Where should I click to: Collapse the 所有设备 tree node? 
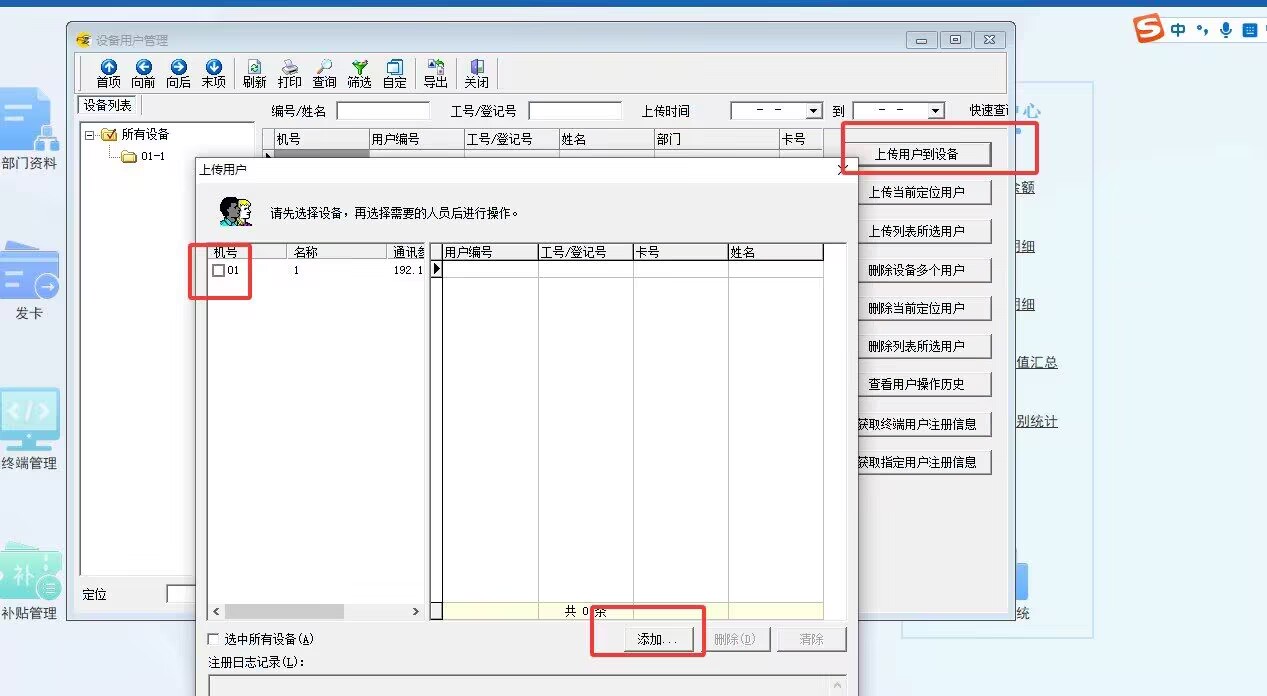click(90, 135)
